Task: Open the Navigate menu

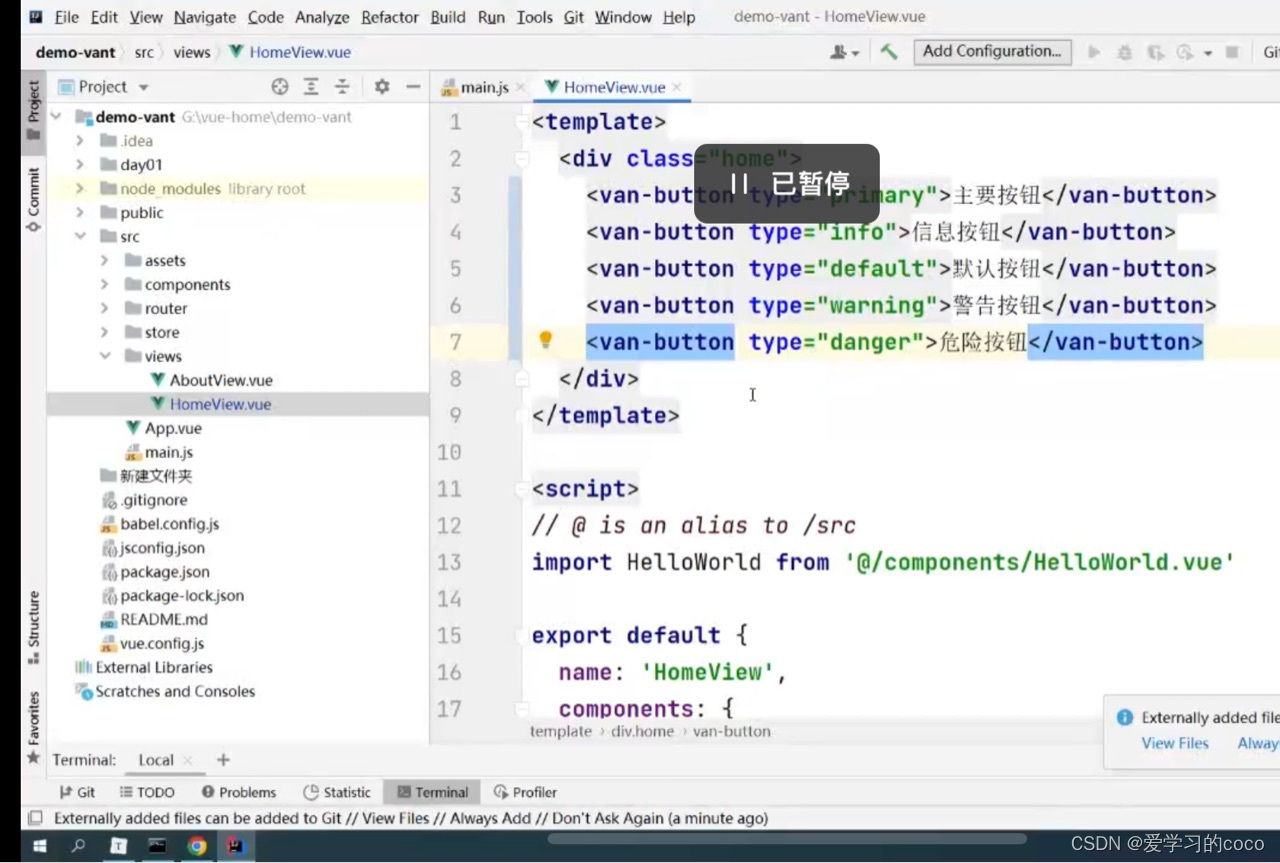Action: (204, 17)
